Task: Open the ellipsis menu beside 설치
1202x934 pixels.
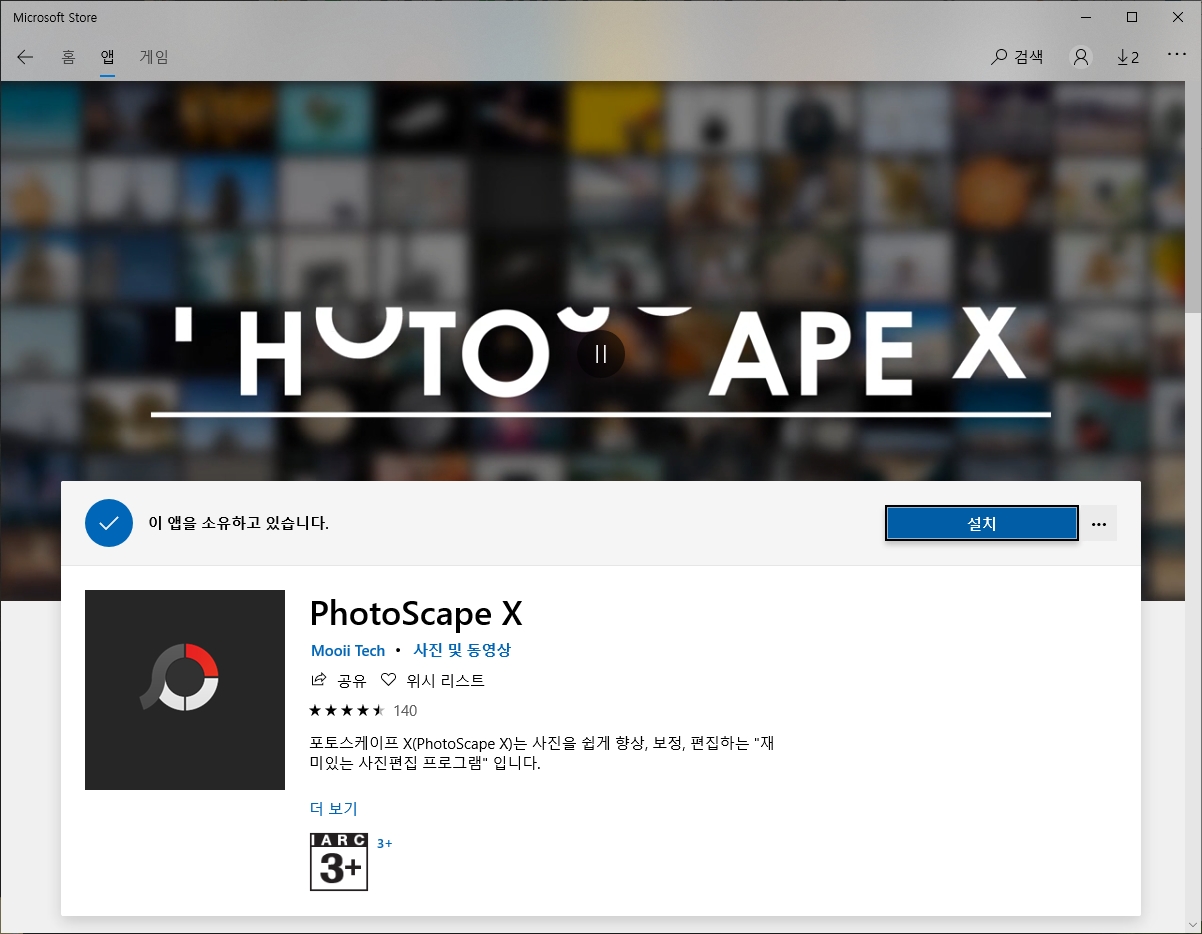Action: tap(1100, 524)
